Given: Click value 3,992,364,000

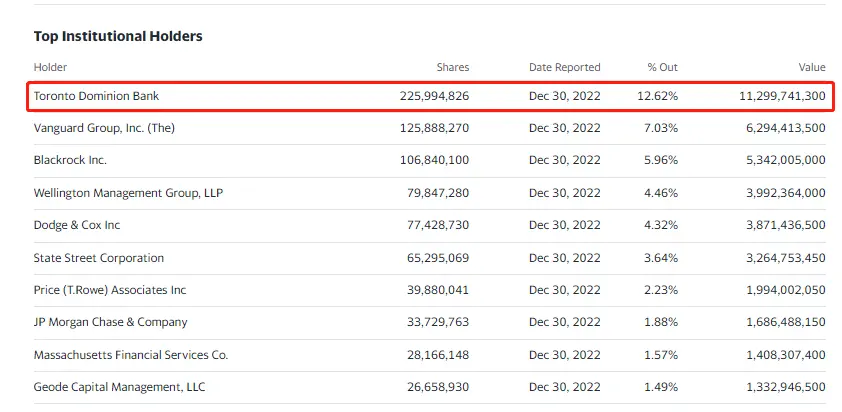Looking at the screenshot, I should point(786,193).
